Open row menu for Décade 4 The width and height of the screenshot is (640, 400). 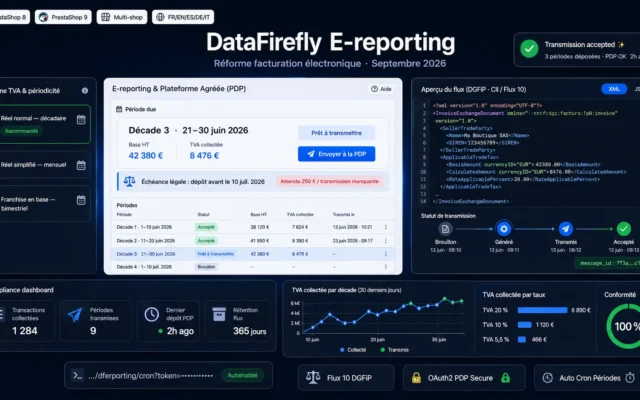386,267
